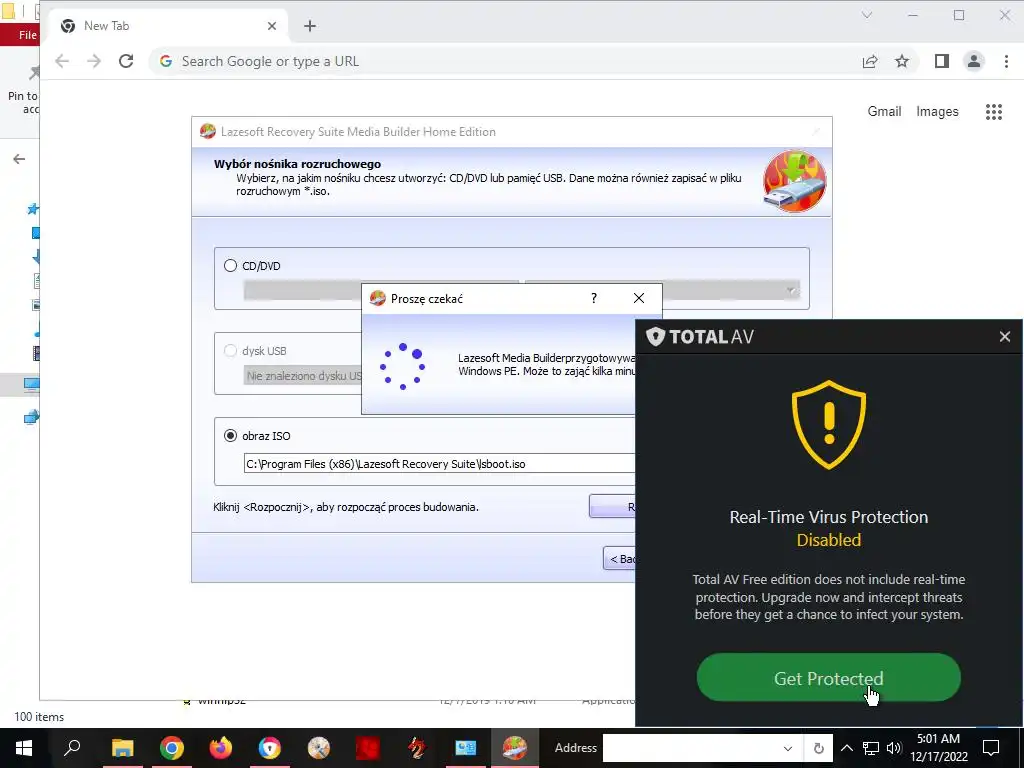
Task: Click the back arrow in File Explorer
Action: click(19, 159)
